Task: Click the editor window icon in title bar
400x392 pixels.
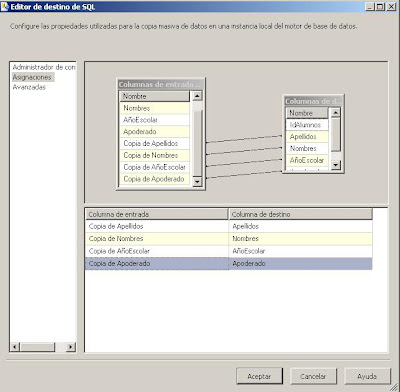Action: [5, 7]
